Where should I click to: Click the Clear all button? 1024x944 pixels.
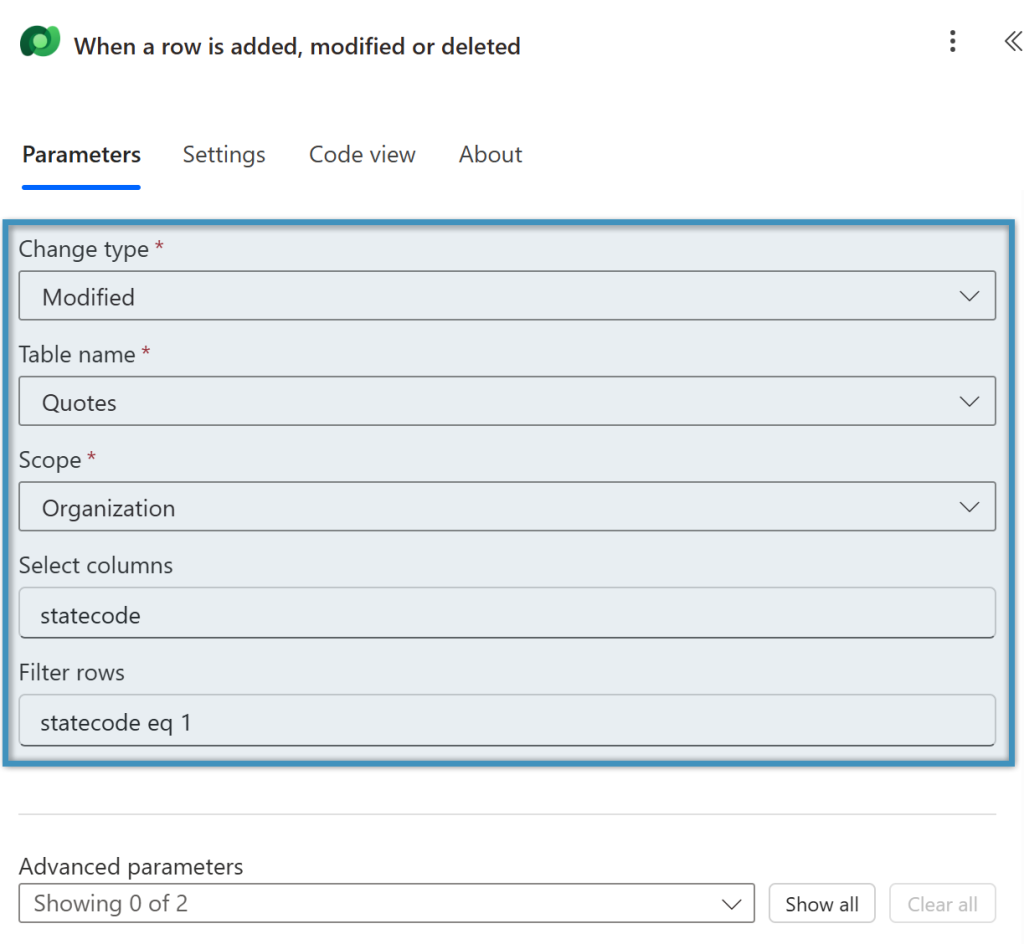941,903
